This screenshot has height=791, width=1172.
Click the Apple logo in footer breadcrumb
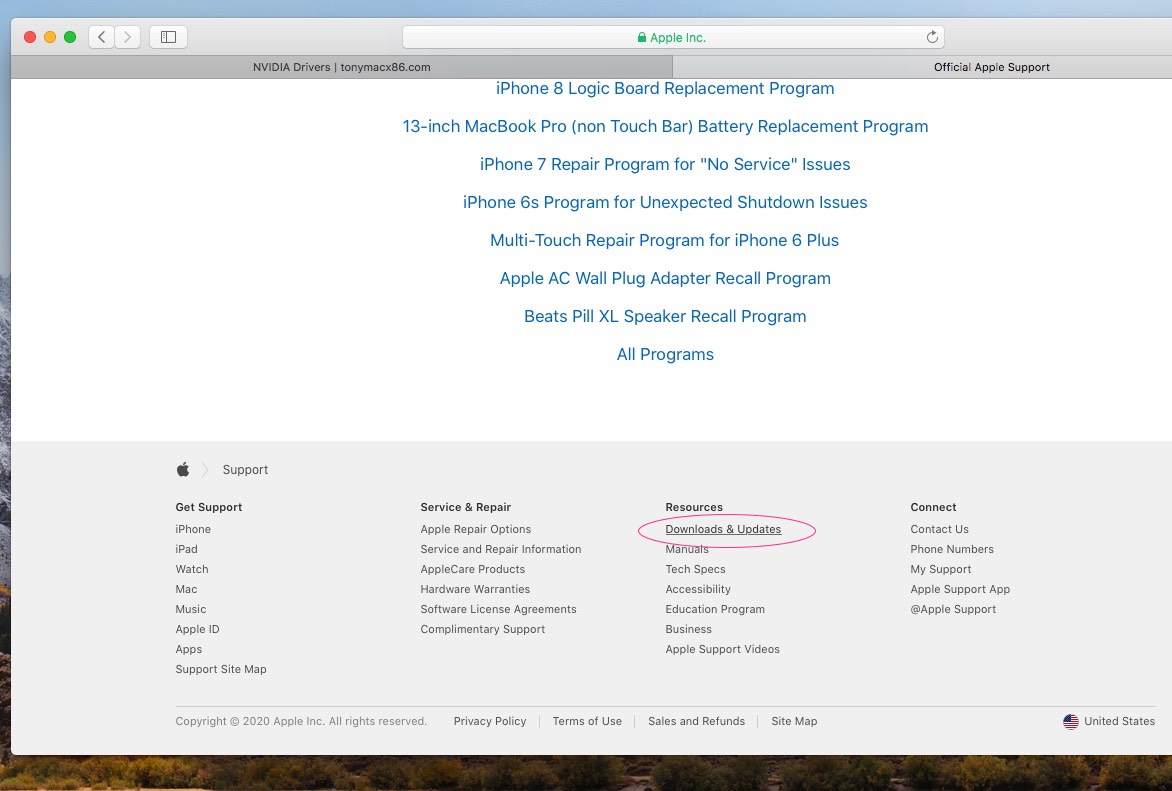click(183, 470)
